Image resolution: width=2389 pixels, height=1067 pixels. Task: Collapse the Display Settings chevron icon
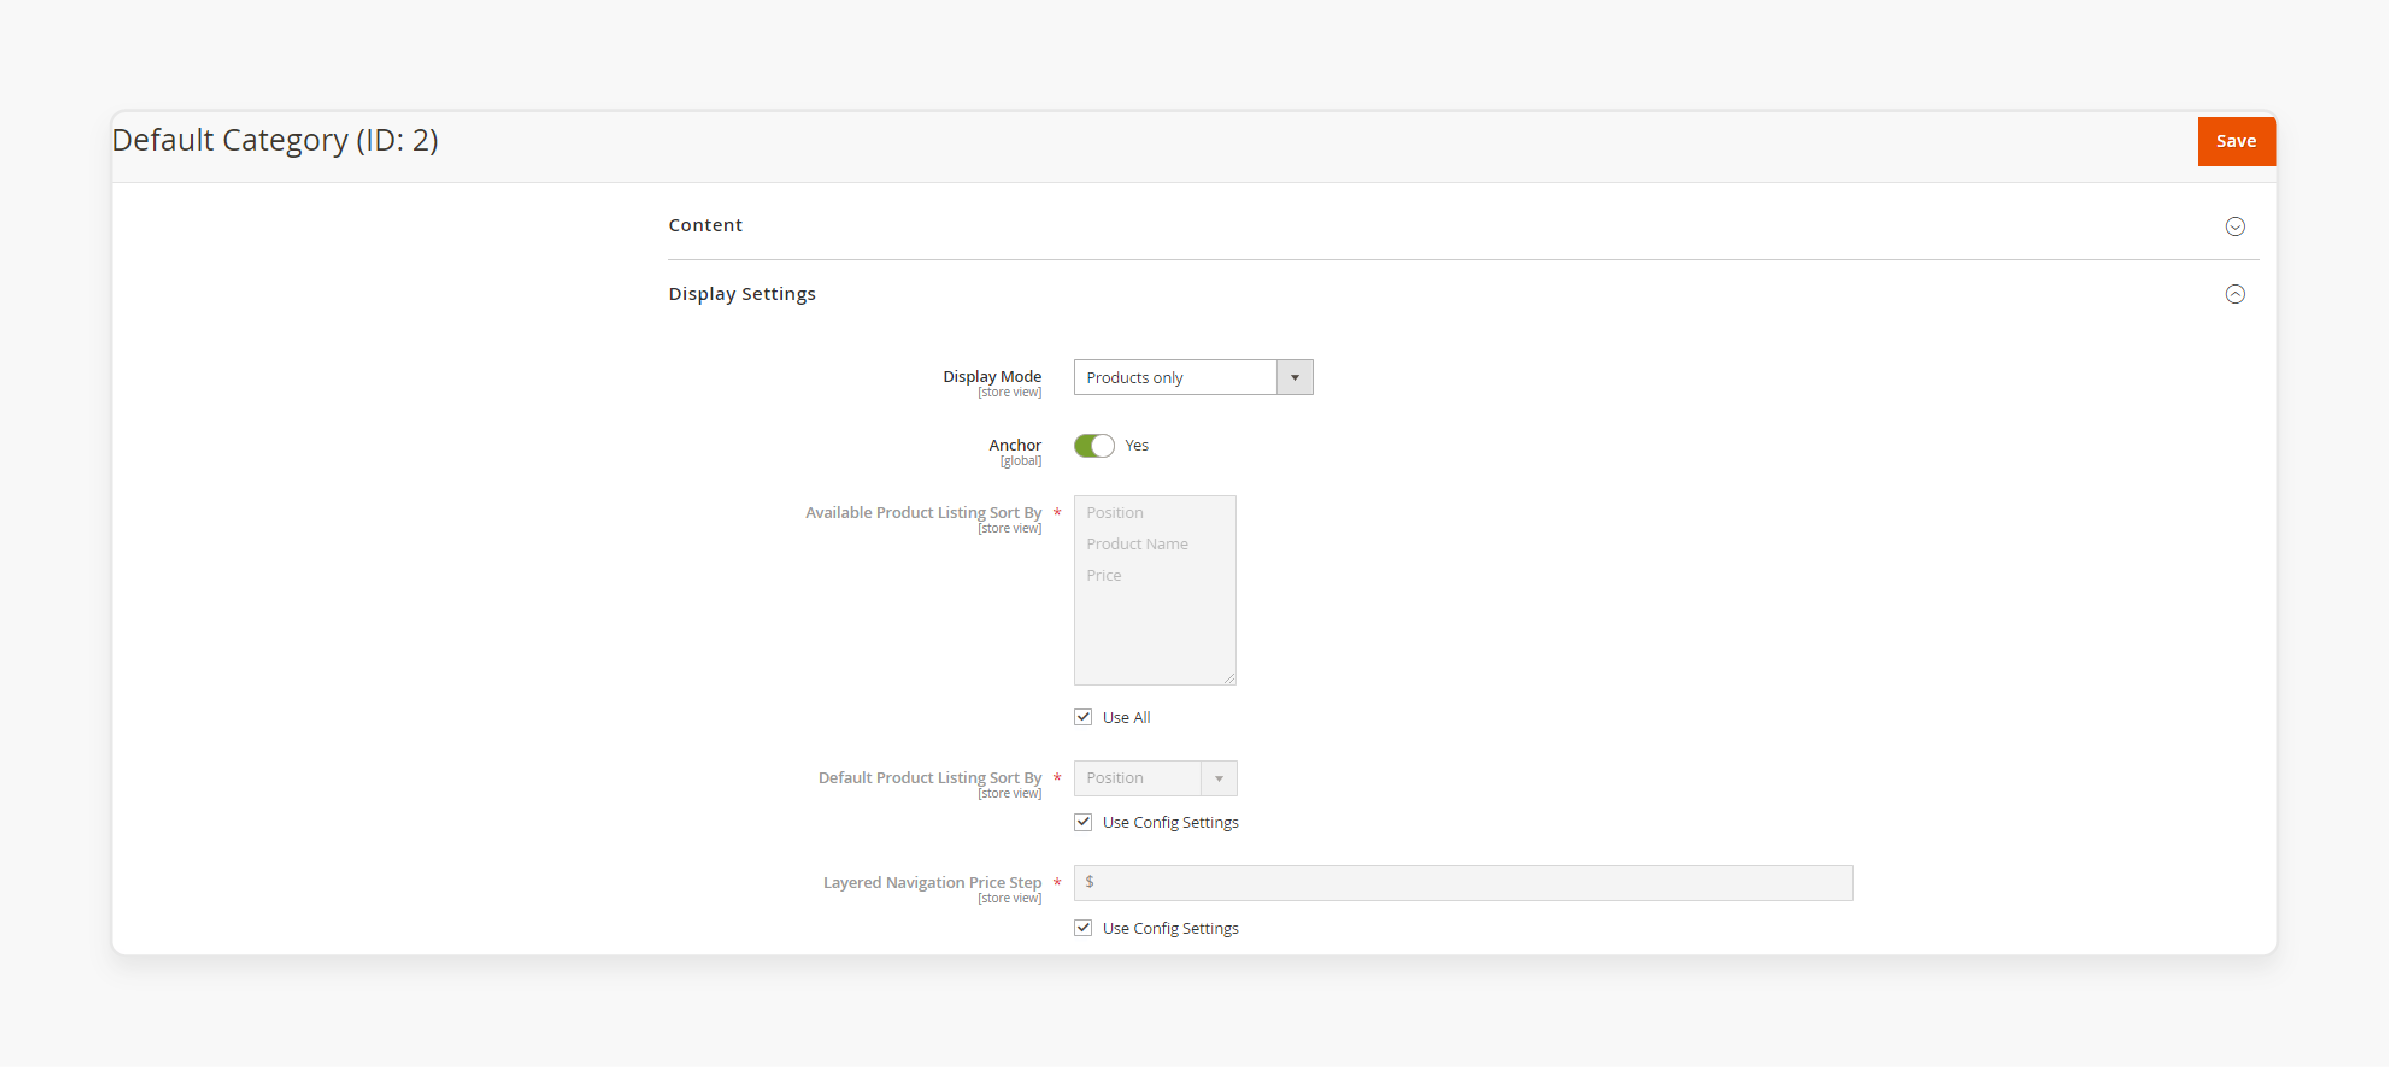click(x=2235, y=294)
